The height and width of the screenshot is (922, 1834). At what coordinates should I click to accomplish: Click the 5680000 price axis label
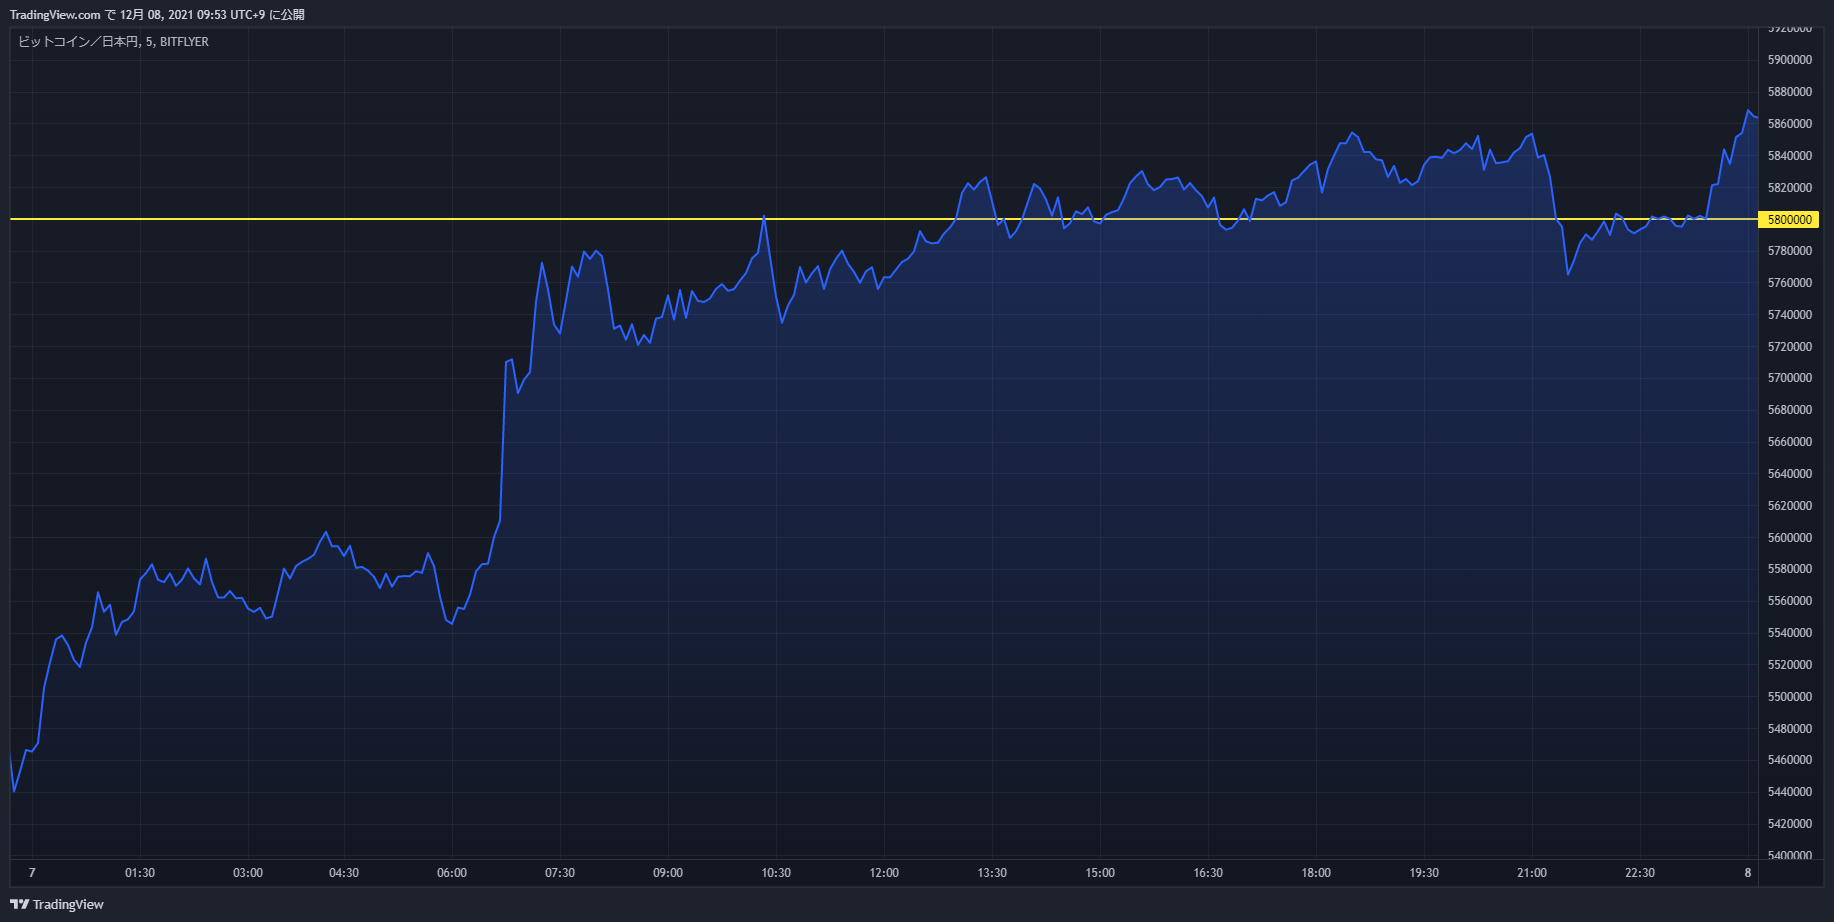(1790, 410)
